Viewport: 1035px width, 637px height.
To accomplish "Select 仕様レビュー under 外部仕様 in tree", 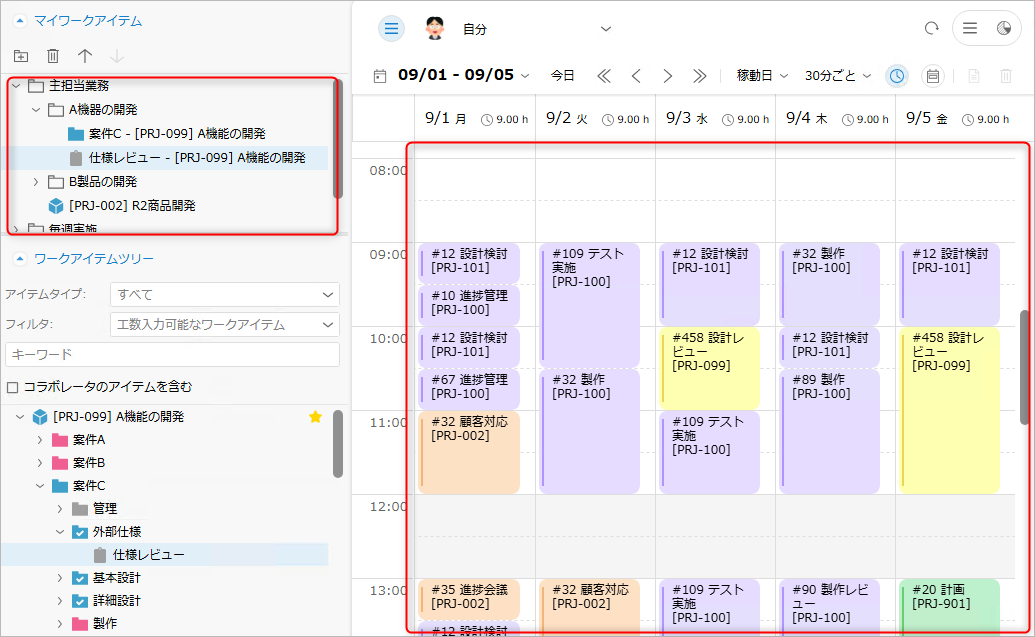I will tap(148, 555).
